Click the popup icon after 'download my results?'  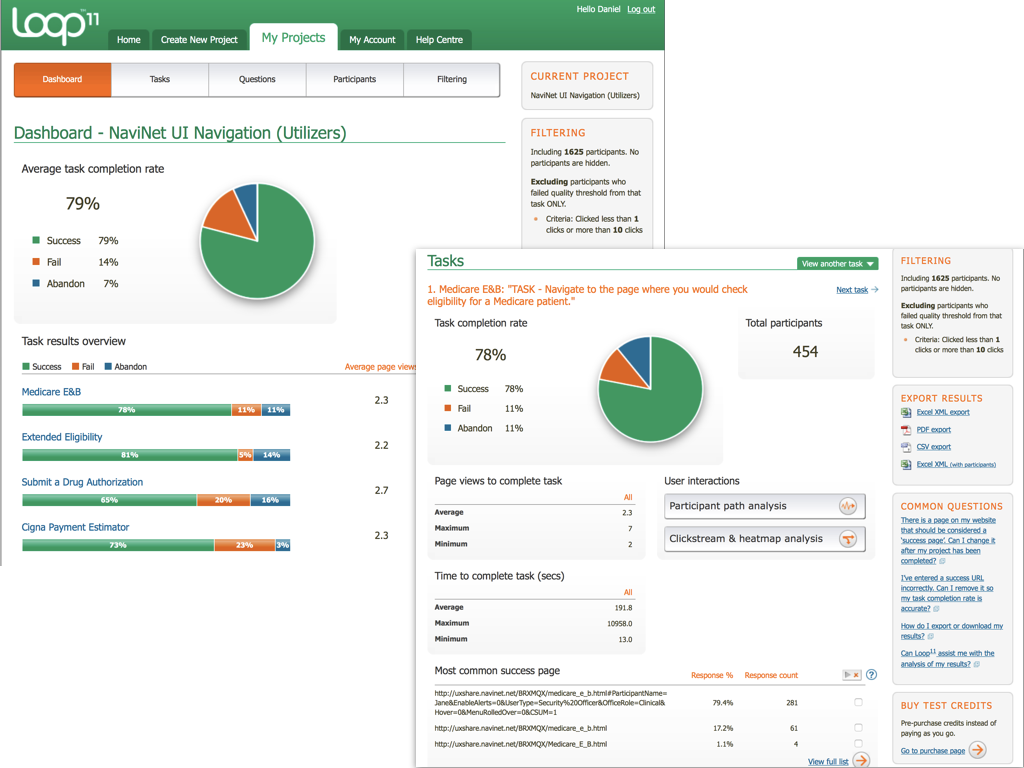(x=931, y=636)
